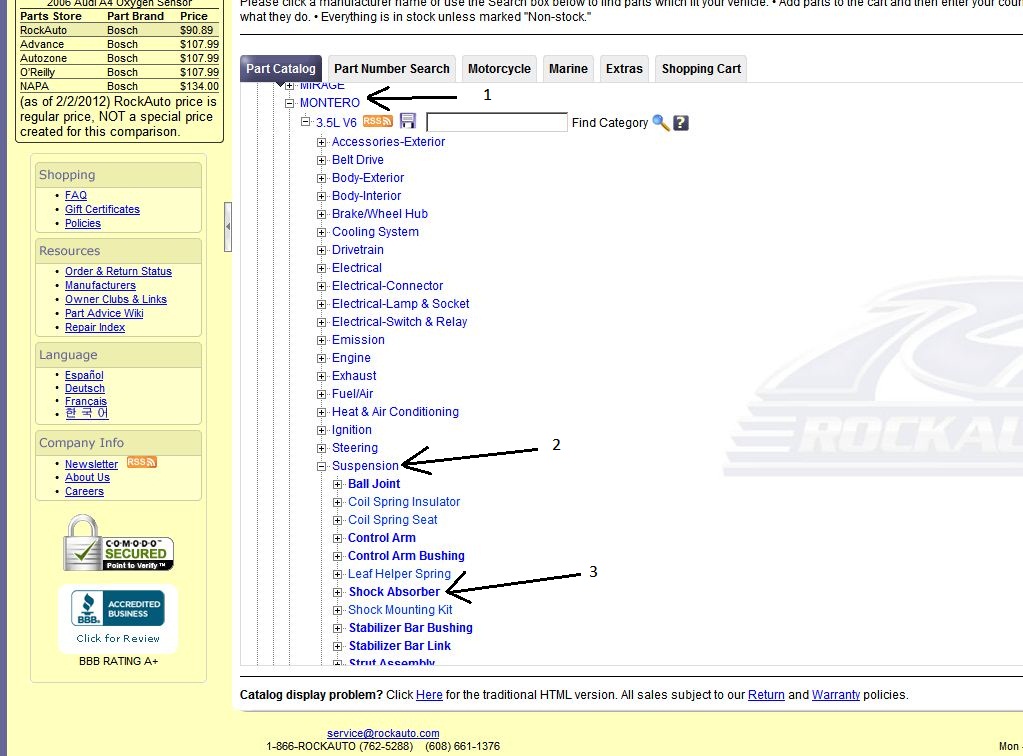Expand the Steering category plus box
This screenshot has height=756, width=1023.
[x=321, y=448]
